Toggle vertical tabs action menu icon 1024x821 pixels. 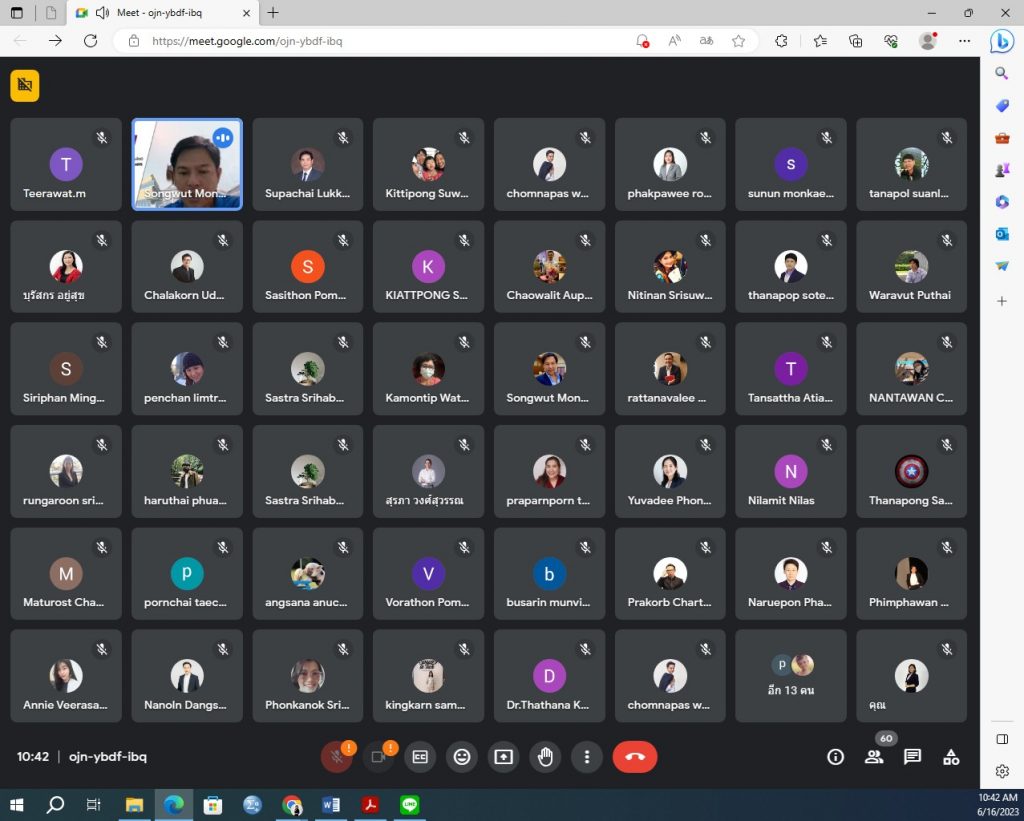click(x=17, y=13)
